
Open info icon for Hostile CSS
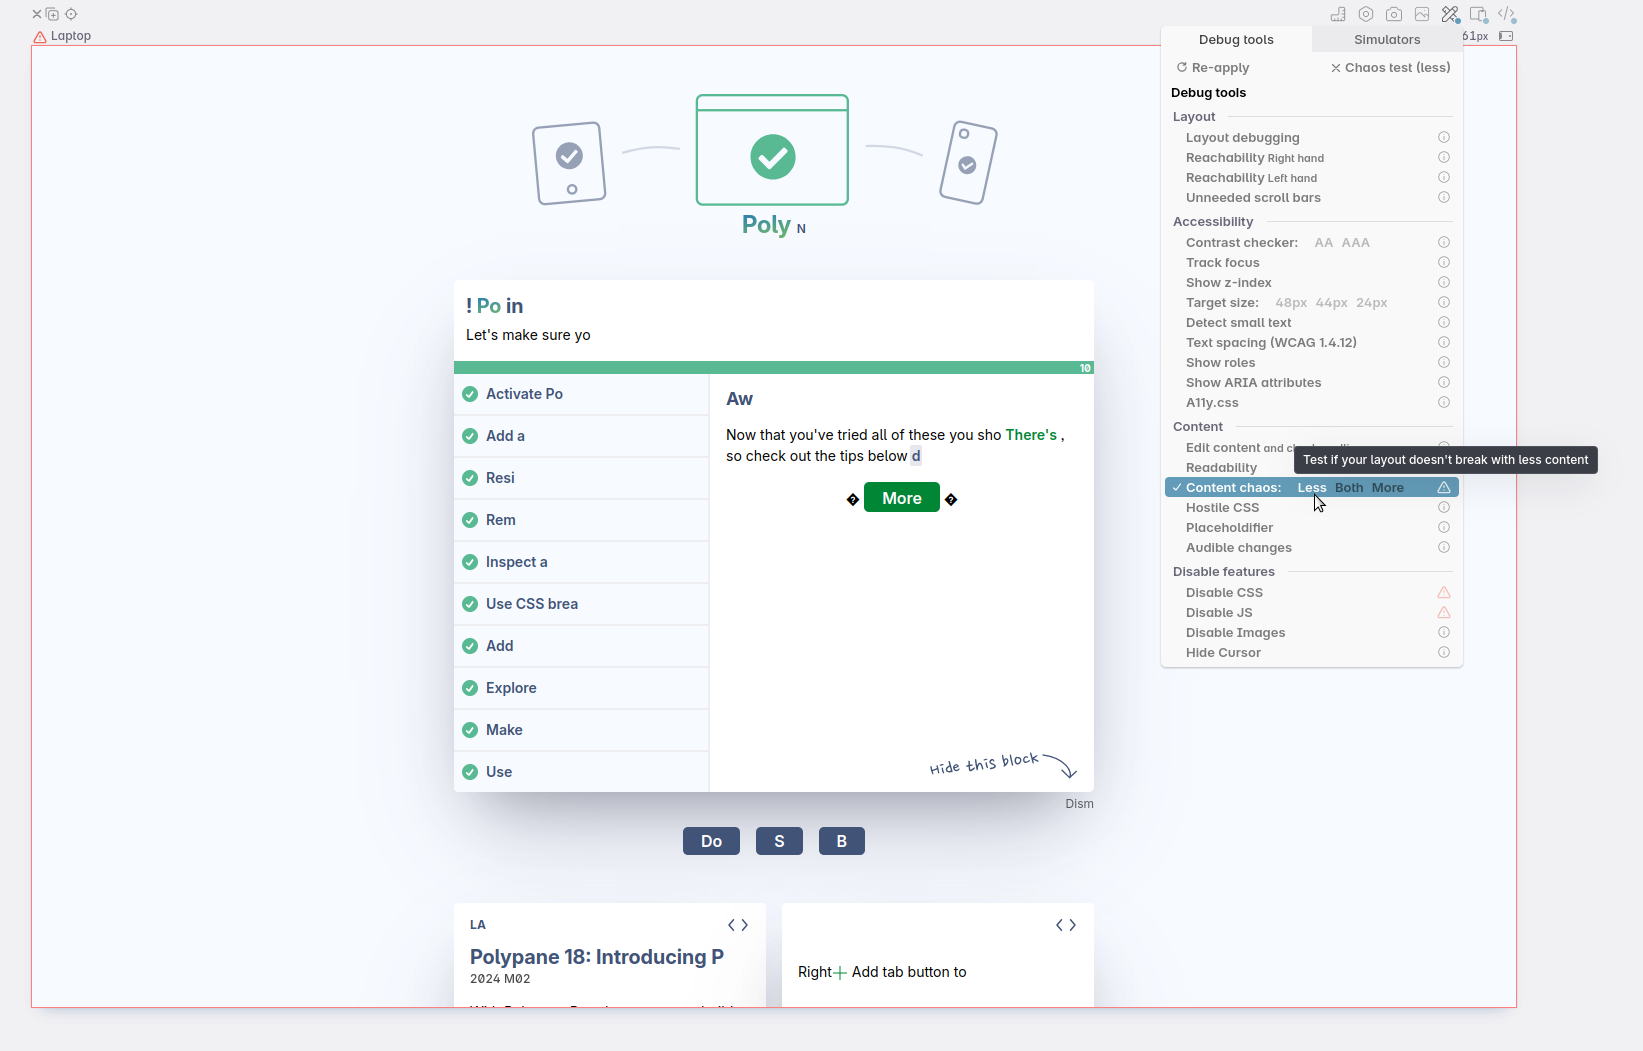coord(1444,507)
